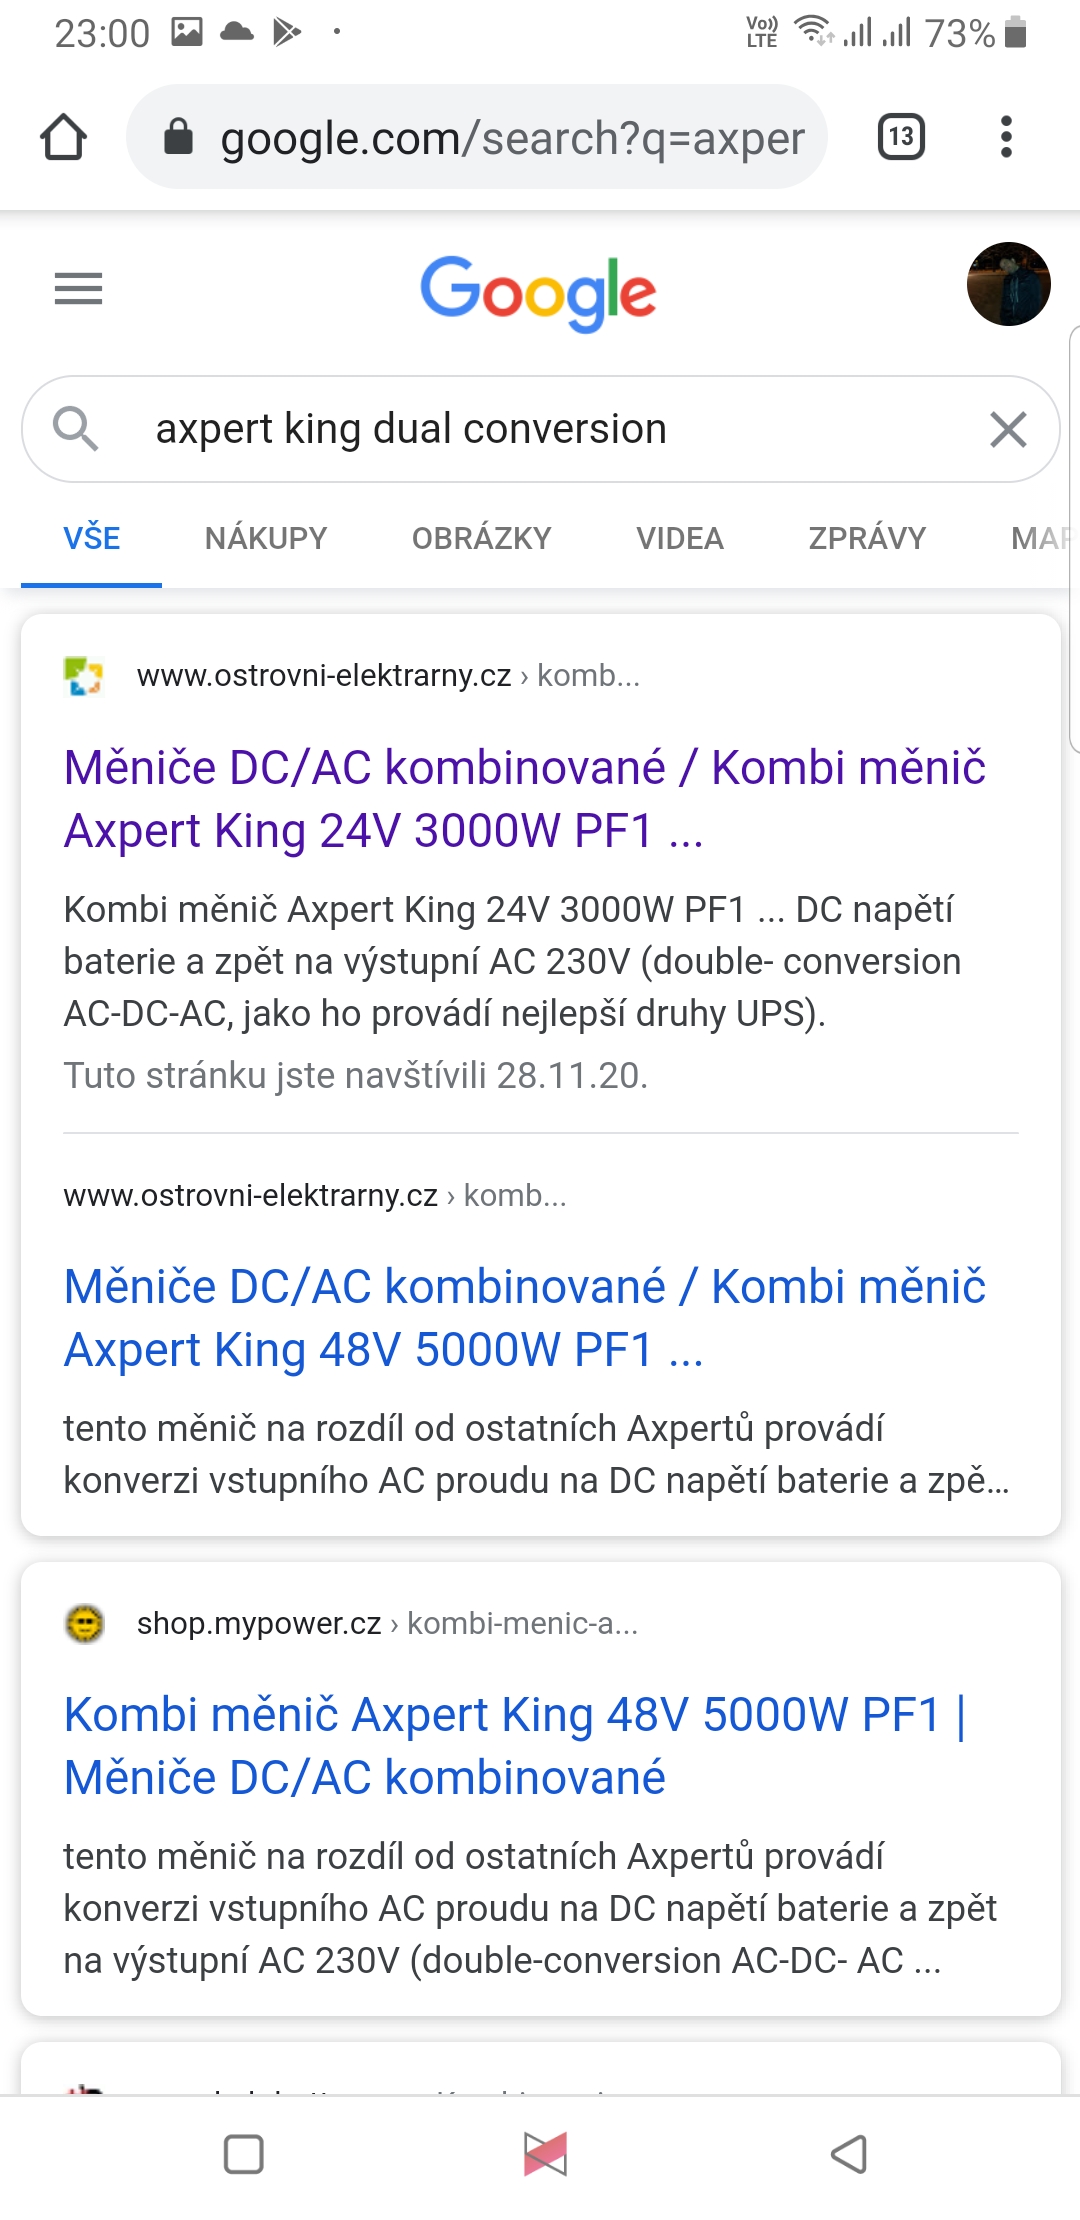1080x2220 pixels.
Task: Open Axpert King 24V 3000W PF1 result
Action: click(x=524, y=798)
